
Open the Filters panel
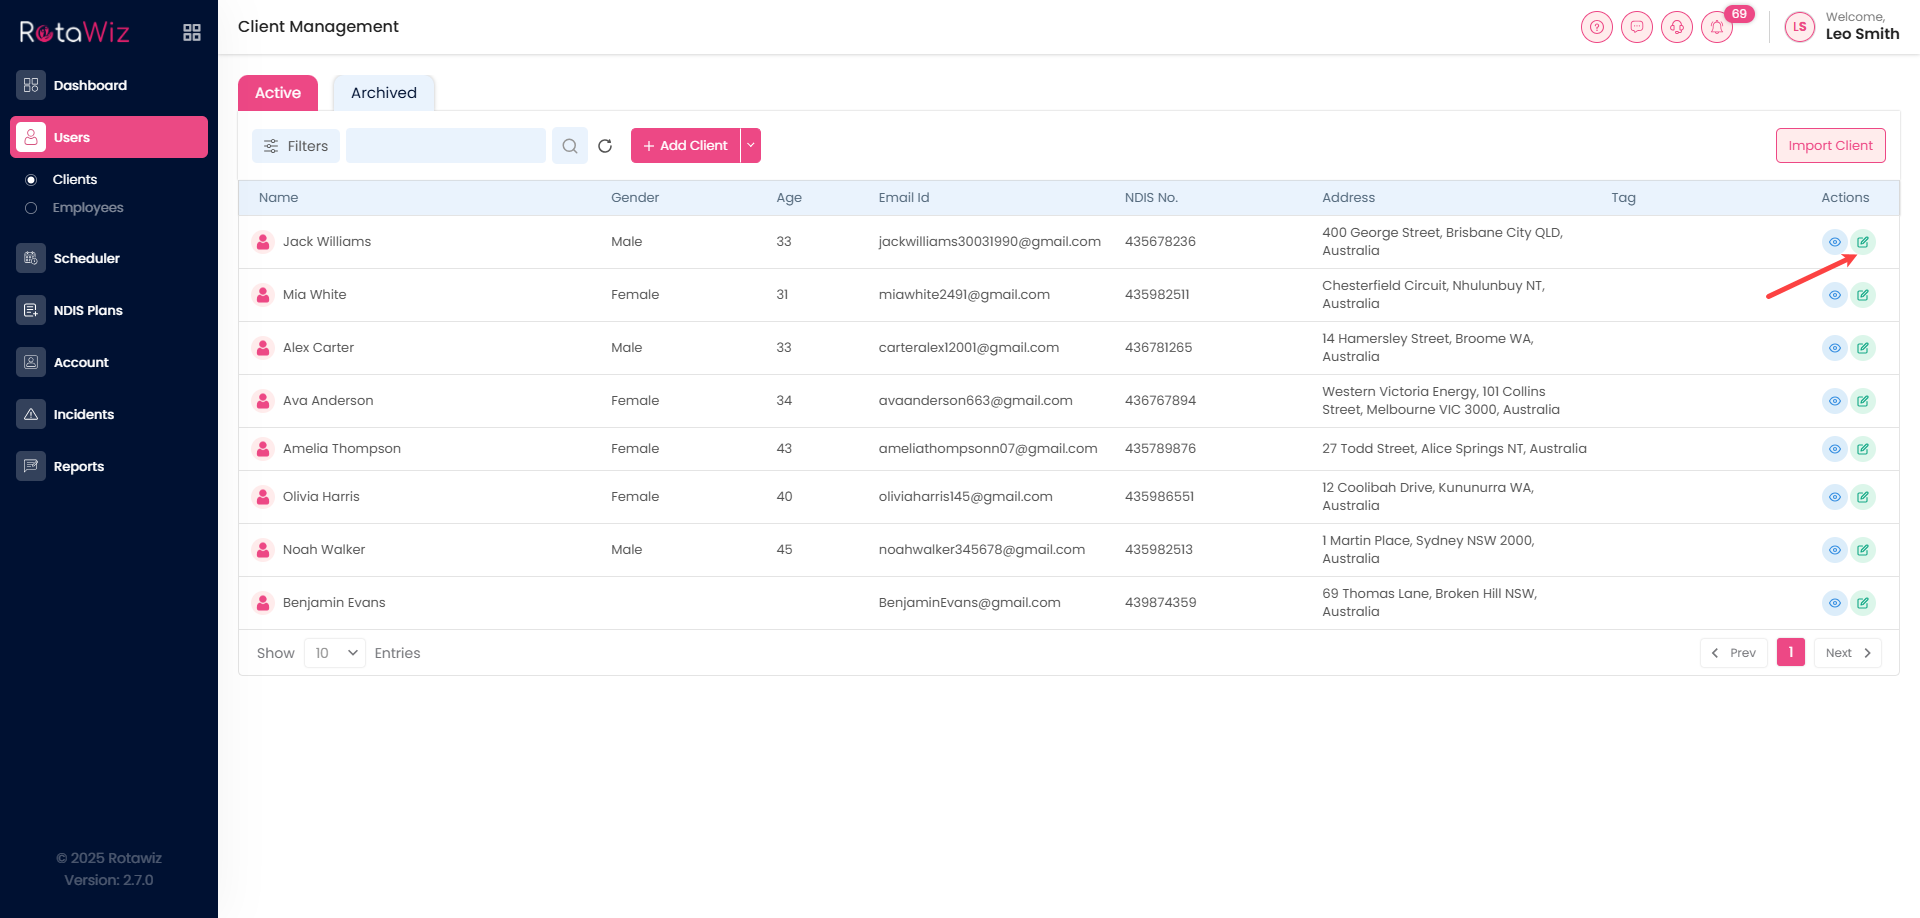tap(296, 146)
